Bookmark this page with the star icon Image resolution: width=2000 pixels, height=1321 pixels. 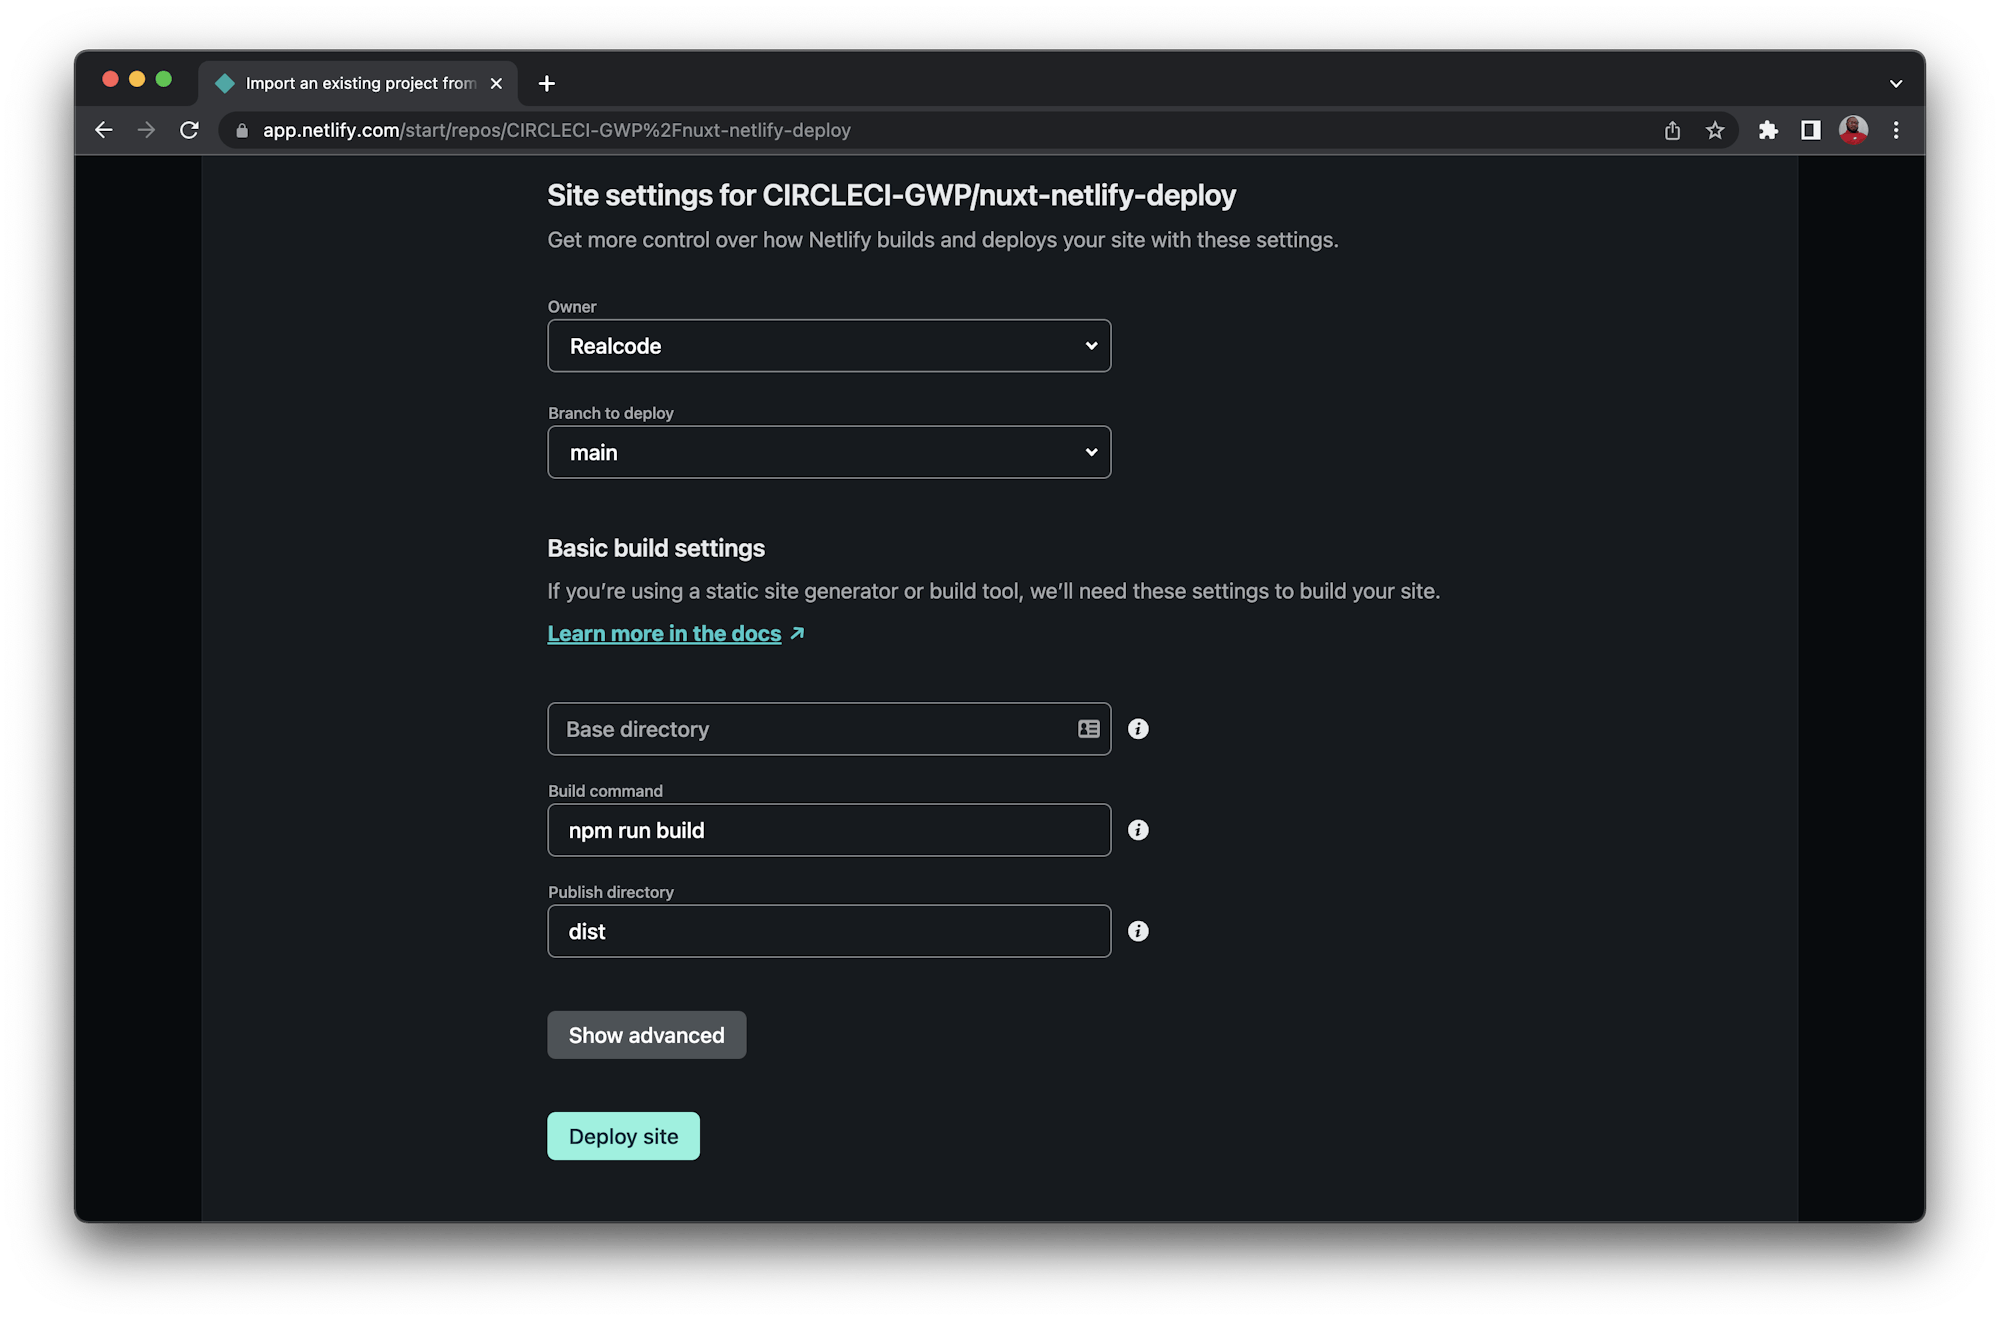(x=1715, y=130)
